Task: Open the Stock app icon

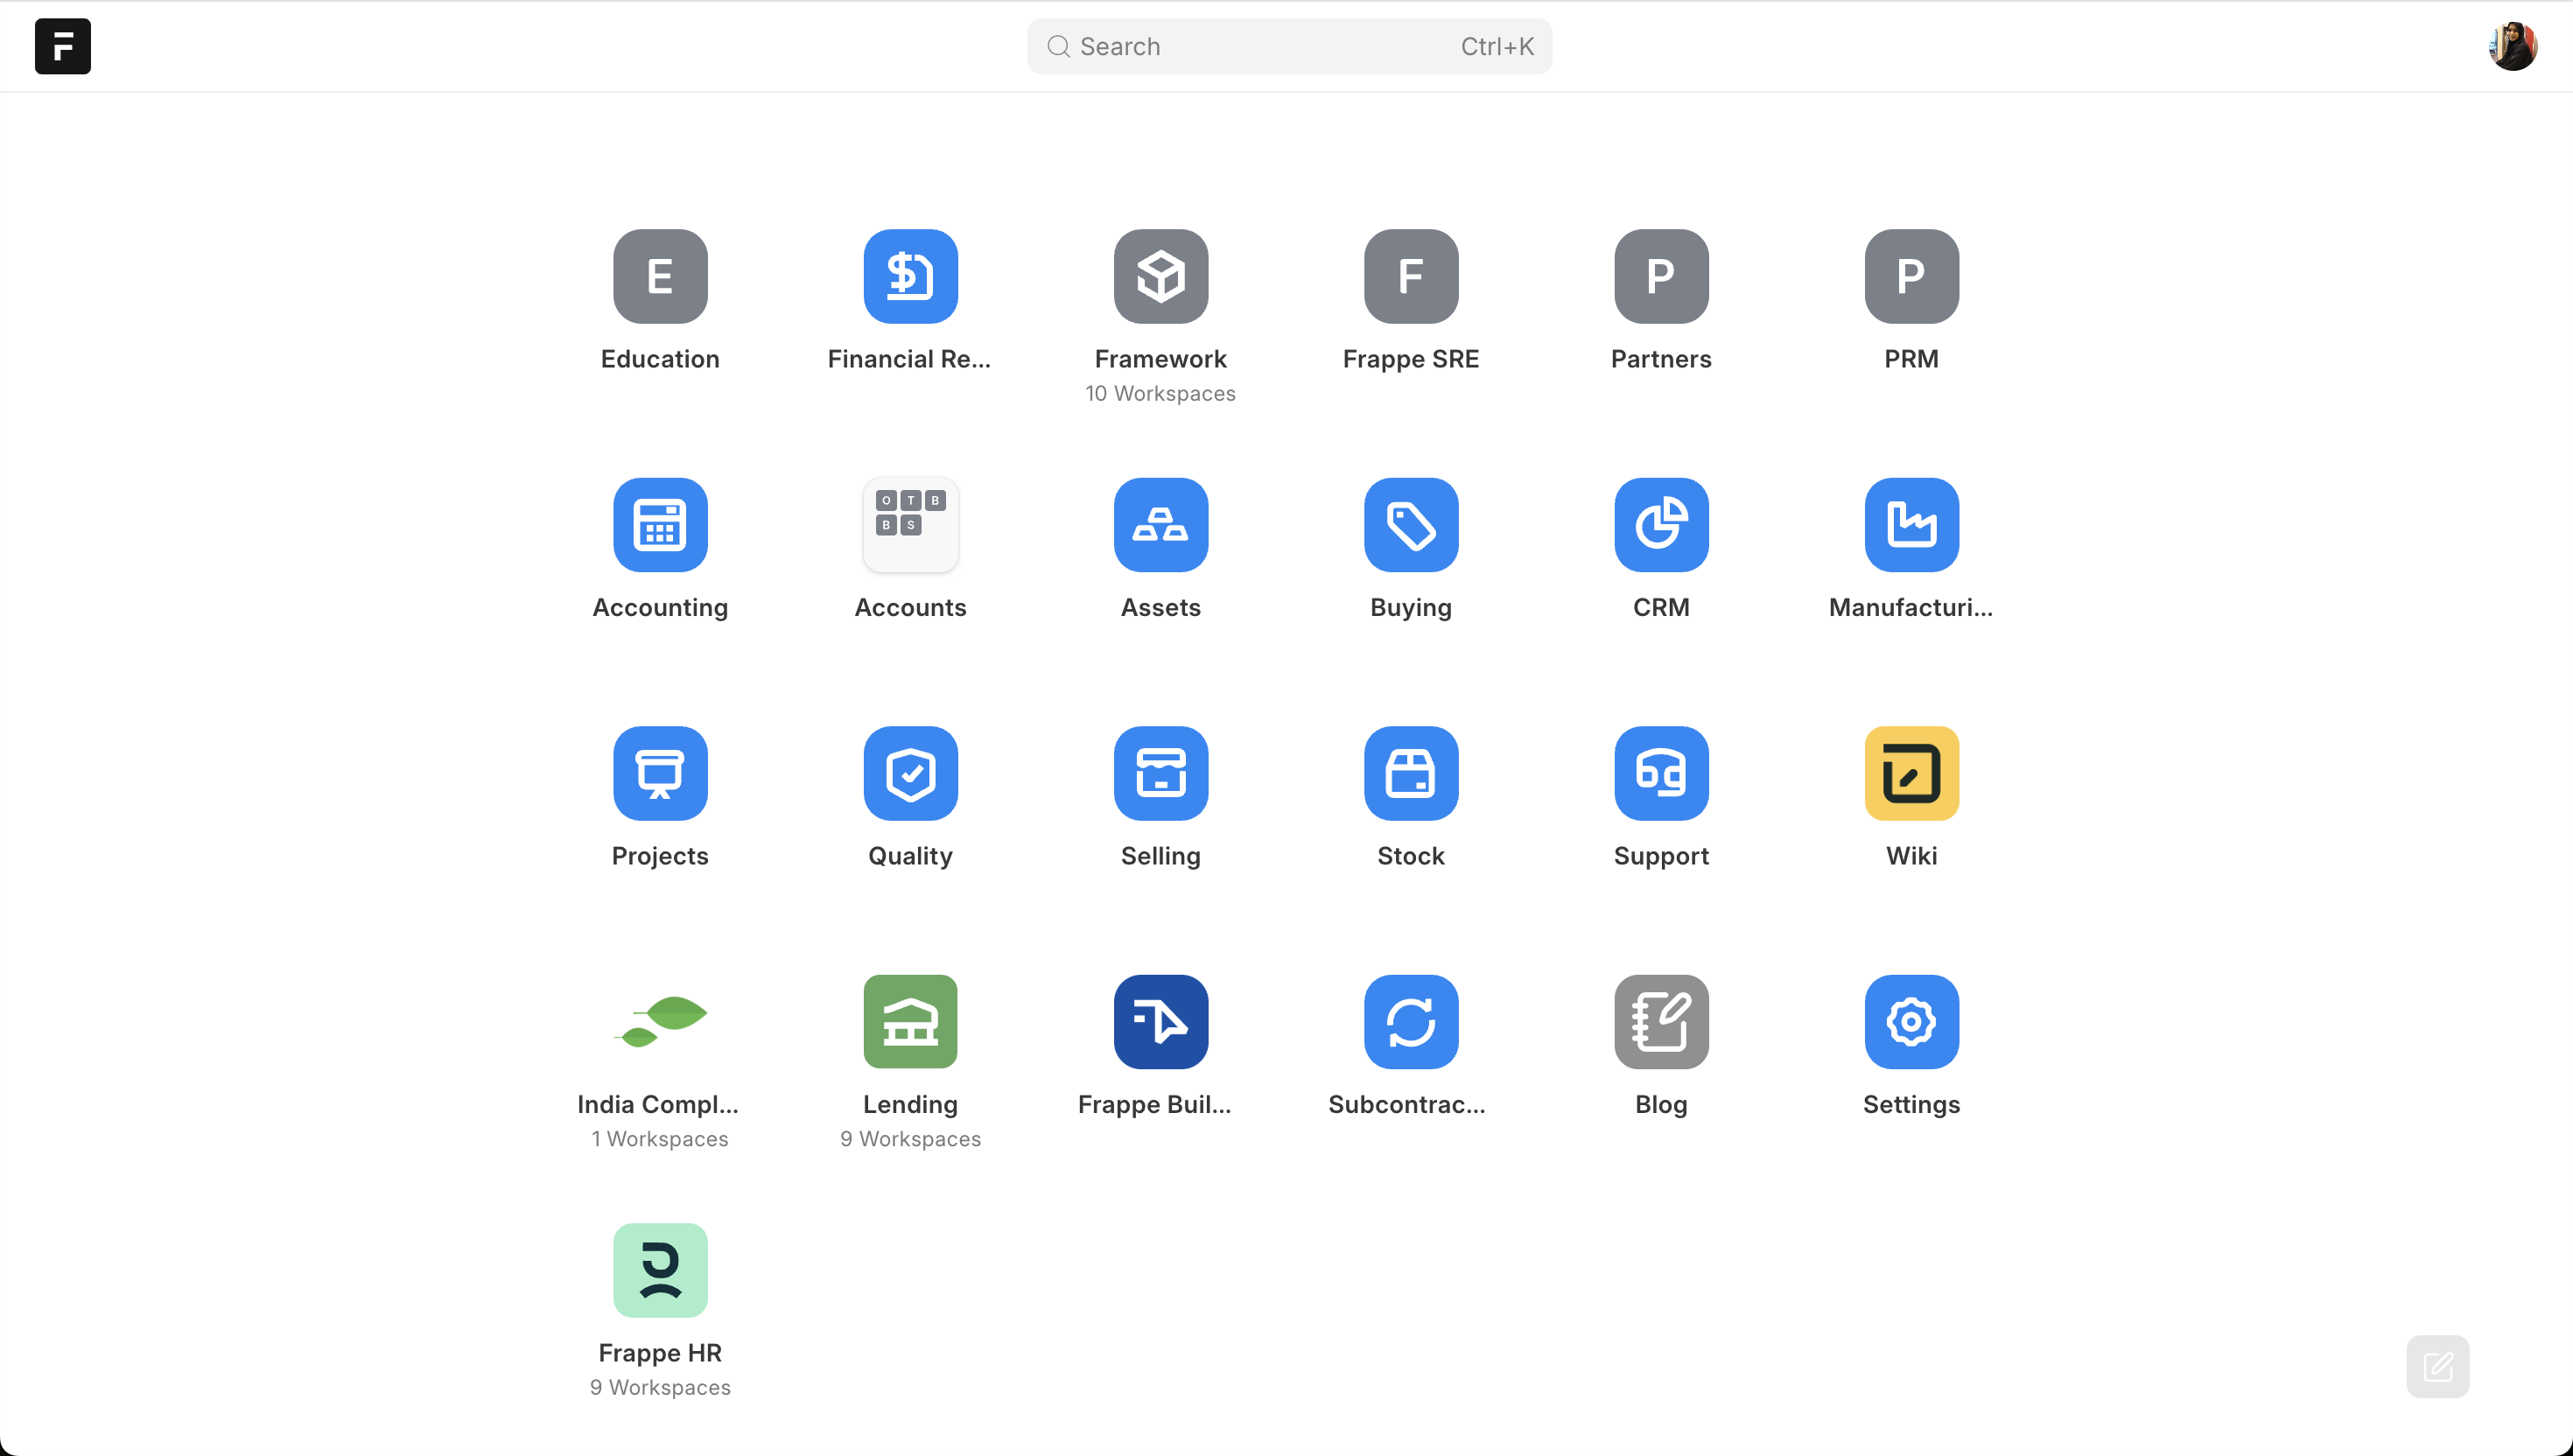Action: tap(1410, 773)
